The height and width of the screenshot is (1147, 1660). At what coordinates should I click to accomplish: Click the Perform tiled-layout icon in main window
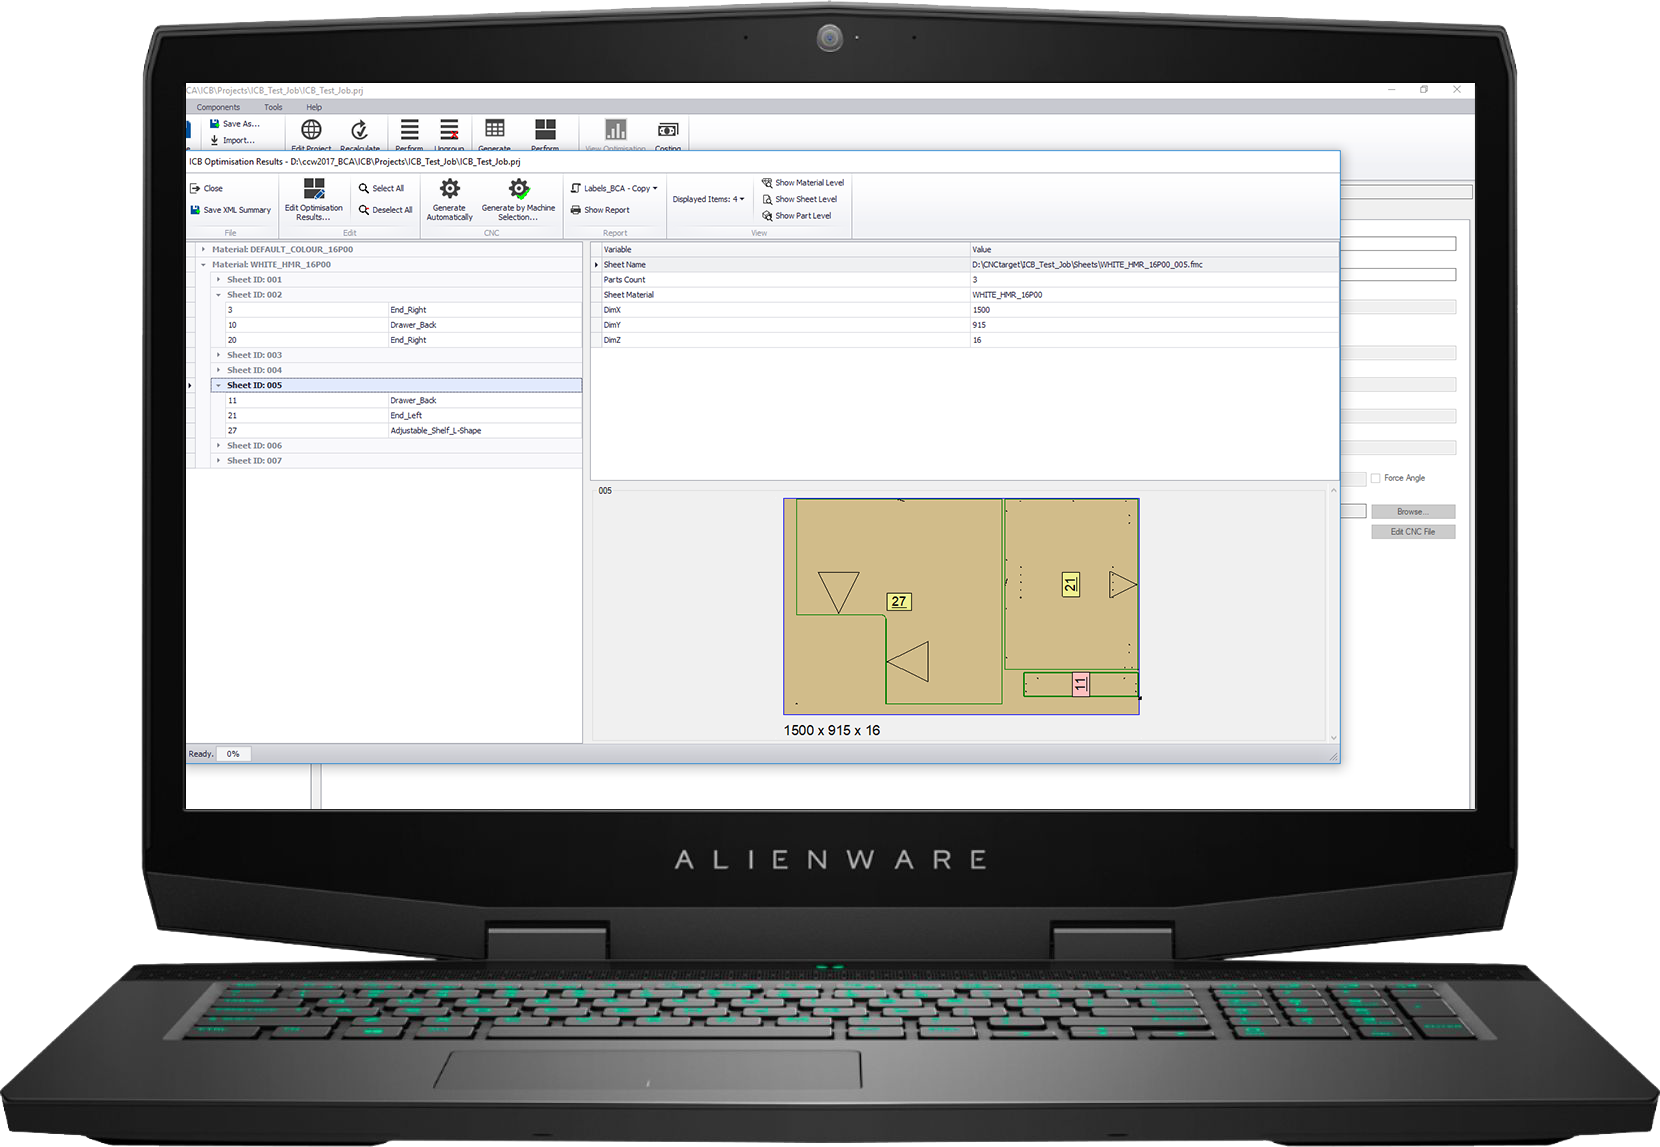pyautogui.click(x=545, y=129)
